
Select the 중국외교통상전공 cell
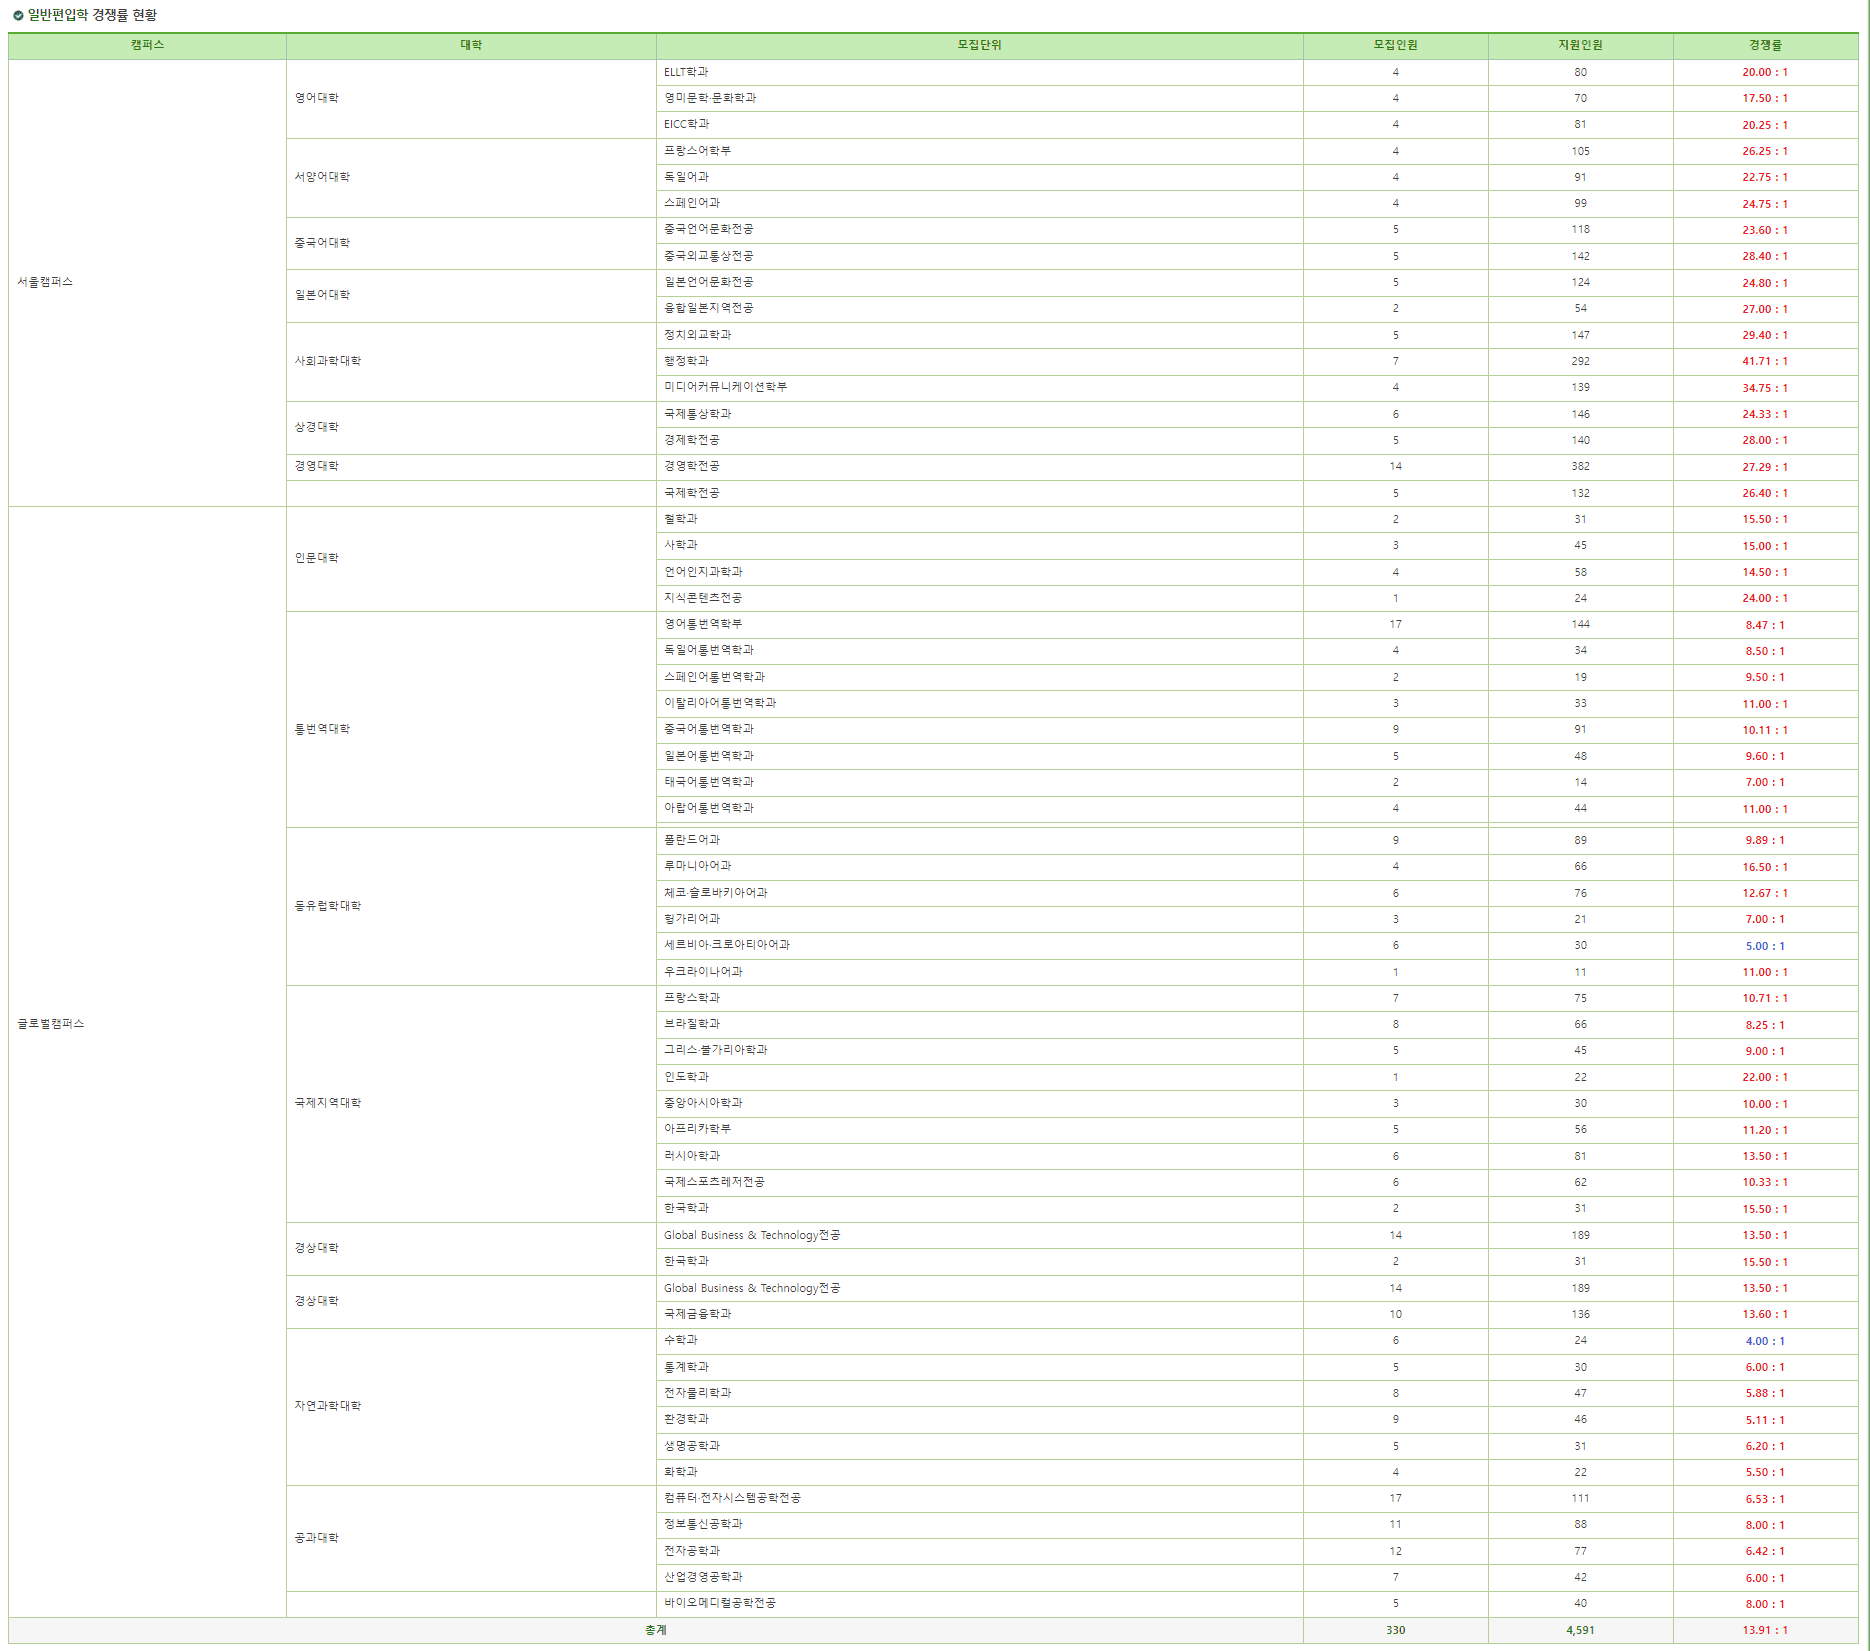(979, 256)
